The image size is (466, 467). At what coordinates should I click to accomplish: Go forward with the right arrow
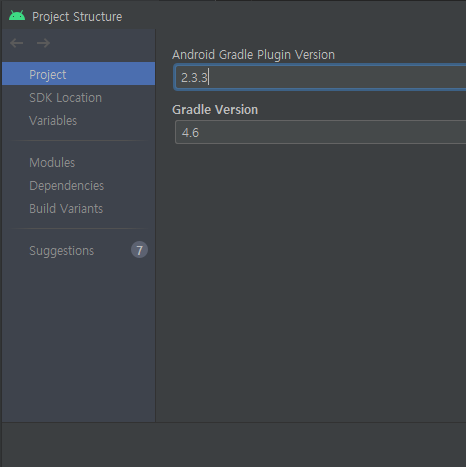click(x=43, y=43)
